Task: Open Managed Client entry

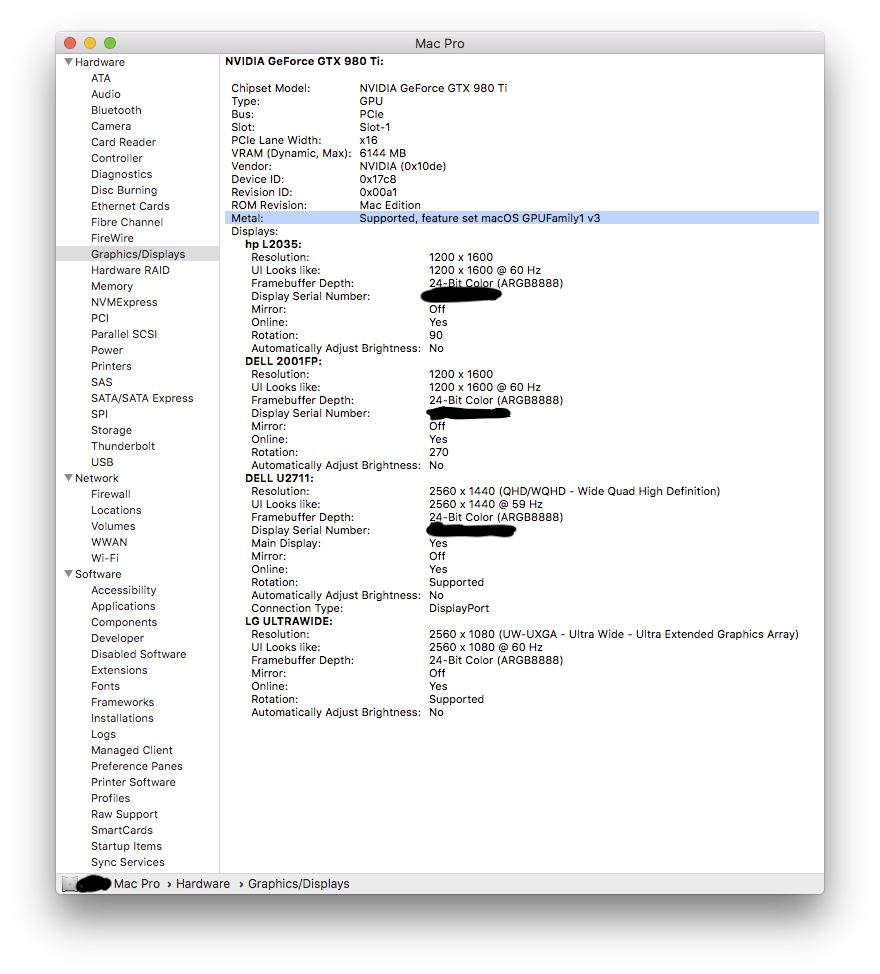Action: point(132,750)
